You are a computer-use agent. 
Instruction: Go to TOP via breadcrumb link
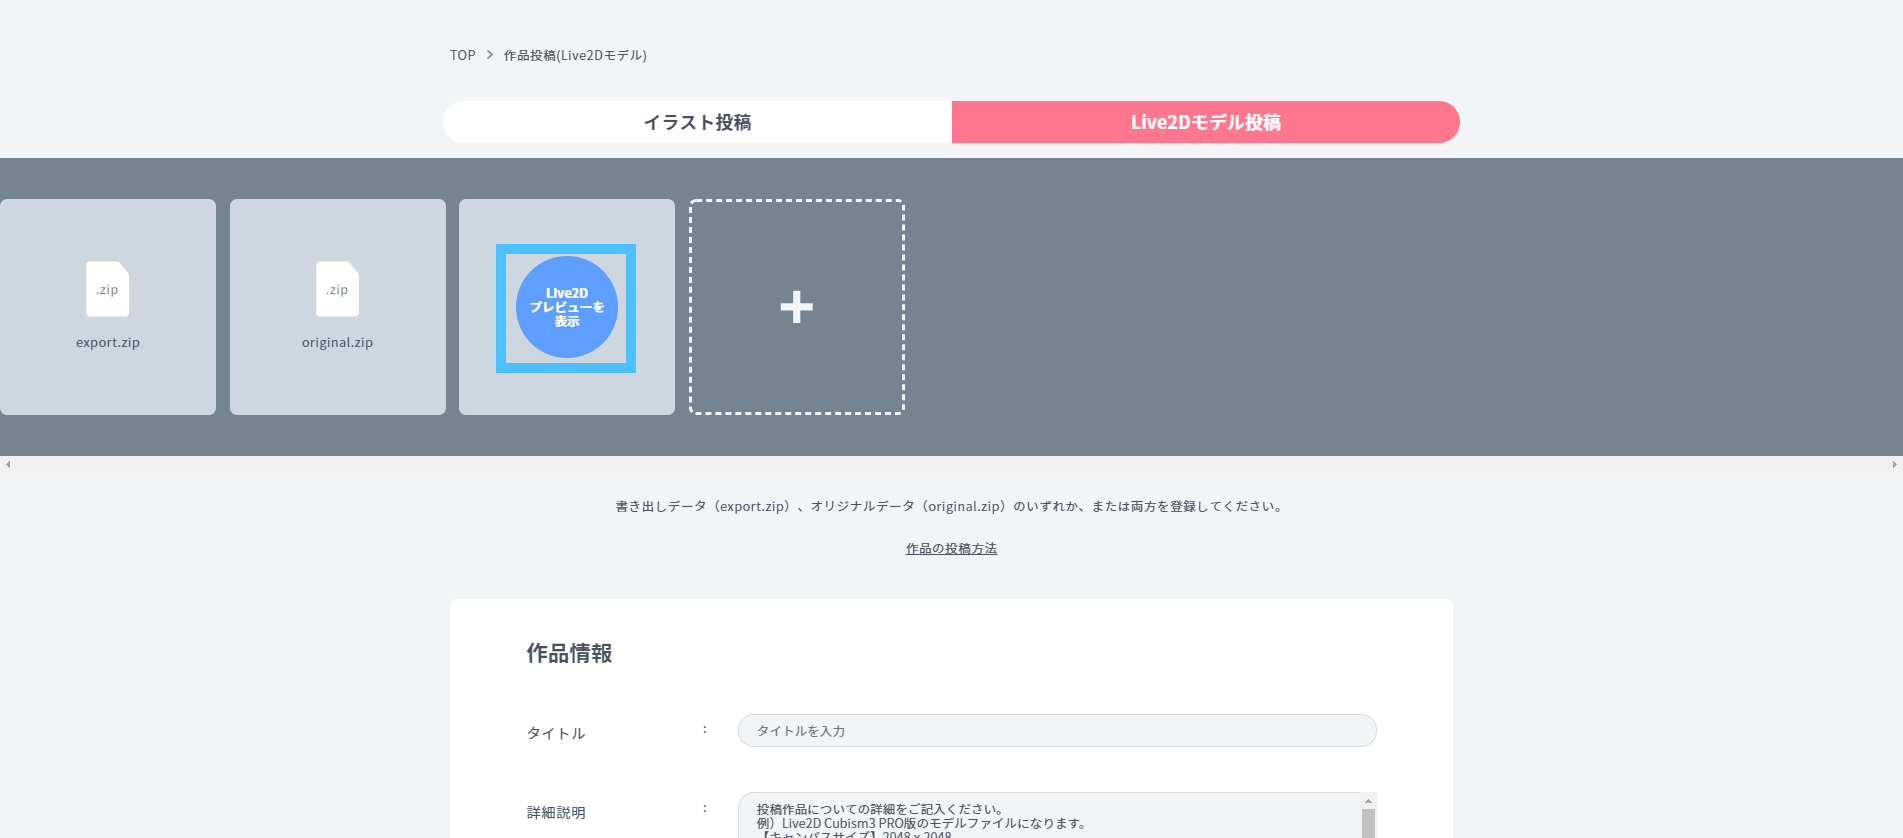click(x=462, y=55)
